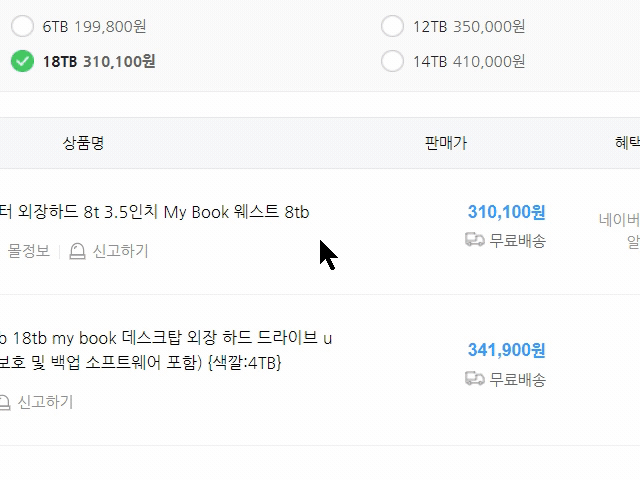Click 신고하기 text on the My Book 웨스트 listing
Image resolution: width=640 pixels, height=480 pixels.
(120, 251)
